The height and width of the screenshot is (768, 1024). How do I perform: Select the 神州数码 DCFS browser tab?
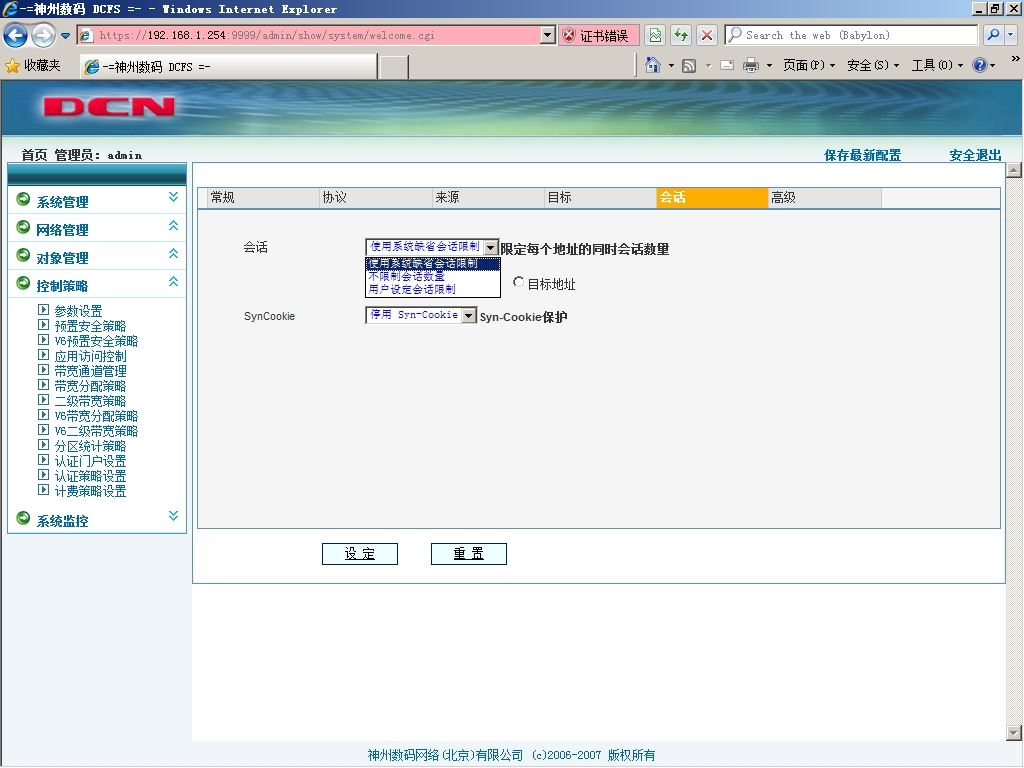point(229,67)
